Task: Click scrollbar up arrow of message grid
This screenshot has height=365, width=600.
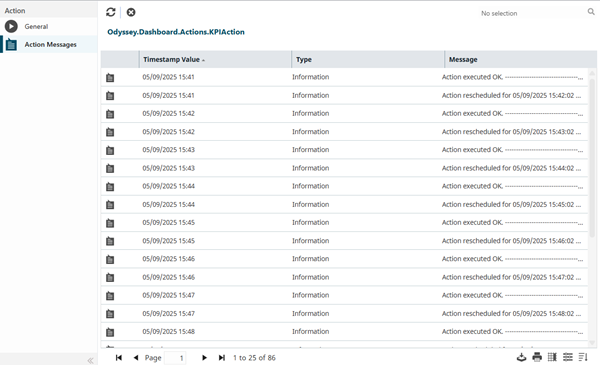Action: tap(592, 73)
